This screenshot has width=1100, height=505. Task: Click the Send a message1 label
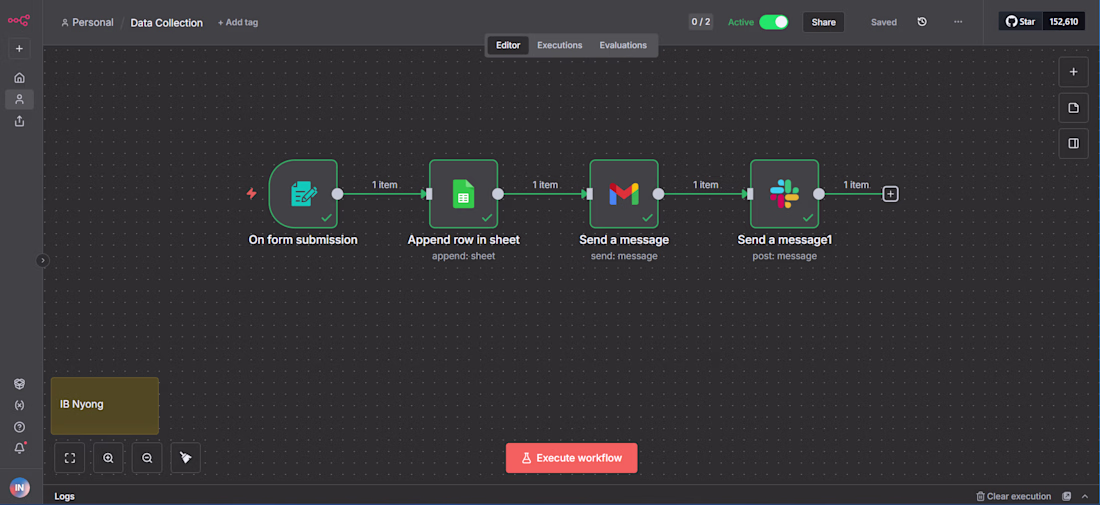pos(784,240)
